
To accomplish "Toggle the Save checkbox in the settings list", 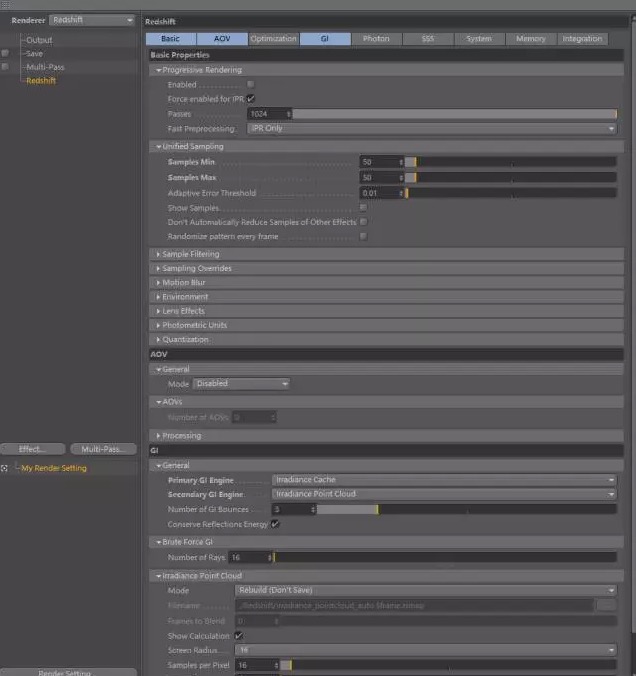I will tap(6, 53).
